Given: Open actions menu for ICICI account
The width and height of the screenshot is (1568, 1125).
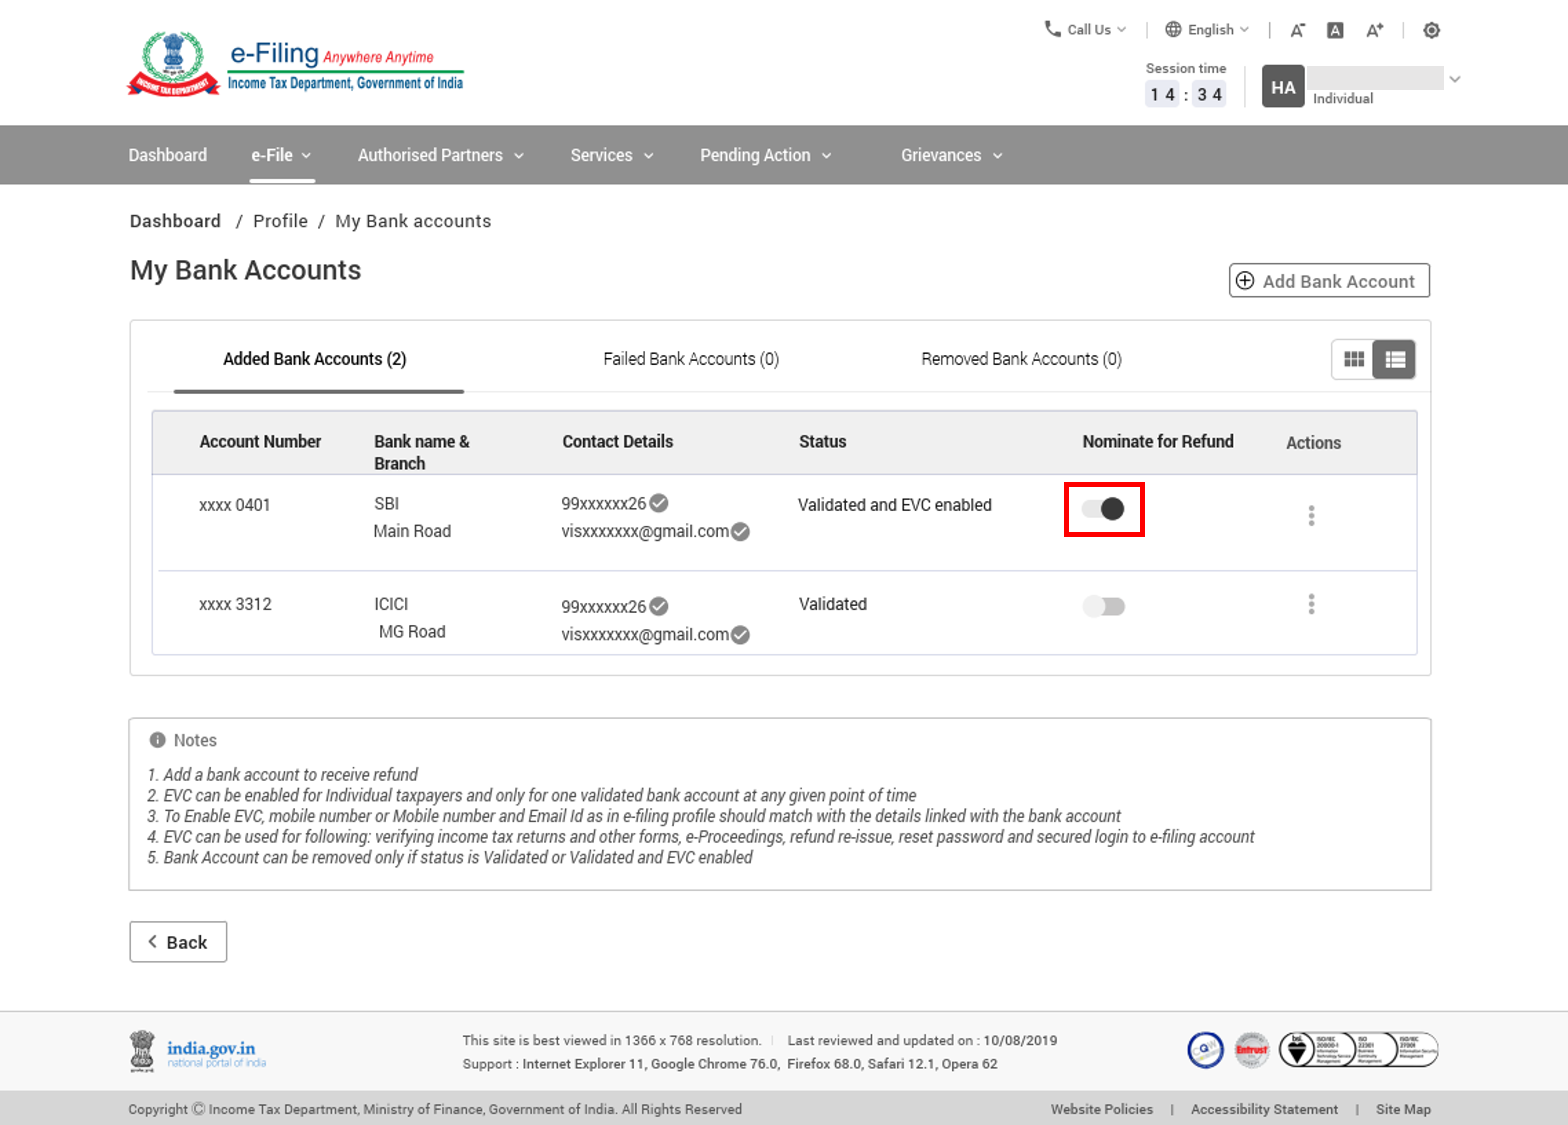Looking at the screenshot, I should point(1311,604).
